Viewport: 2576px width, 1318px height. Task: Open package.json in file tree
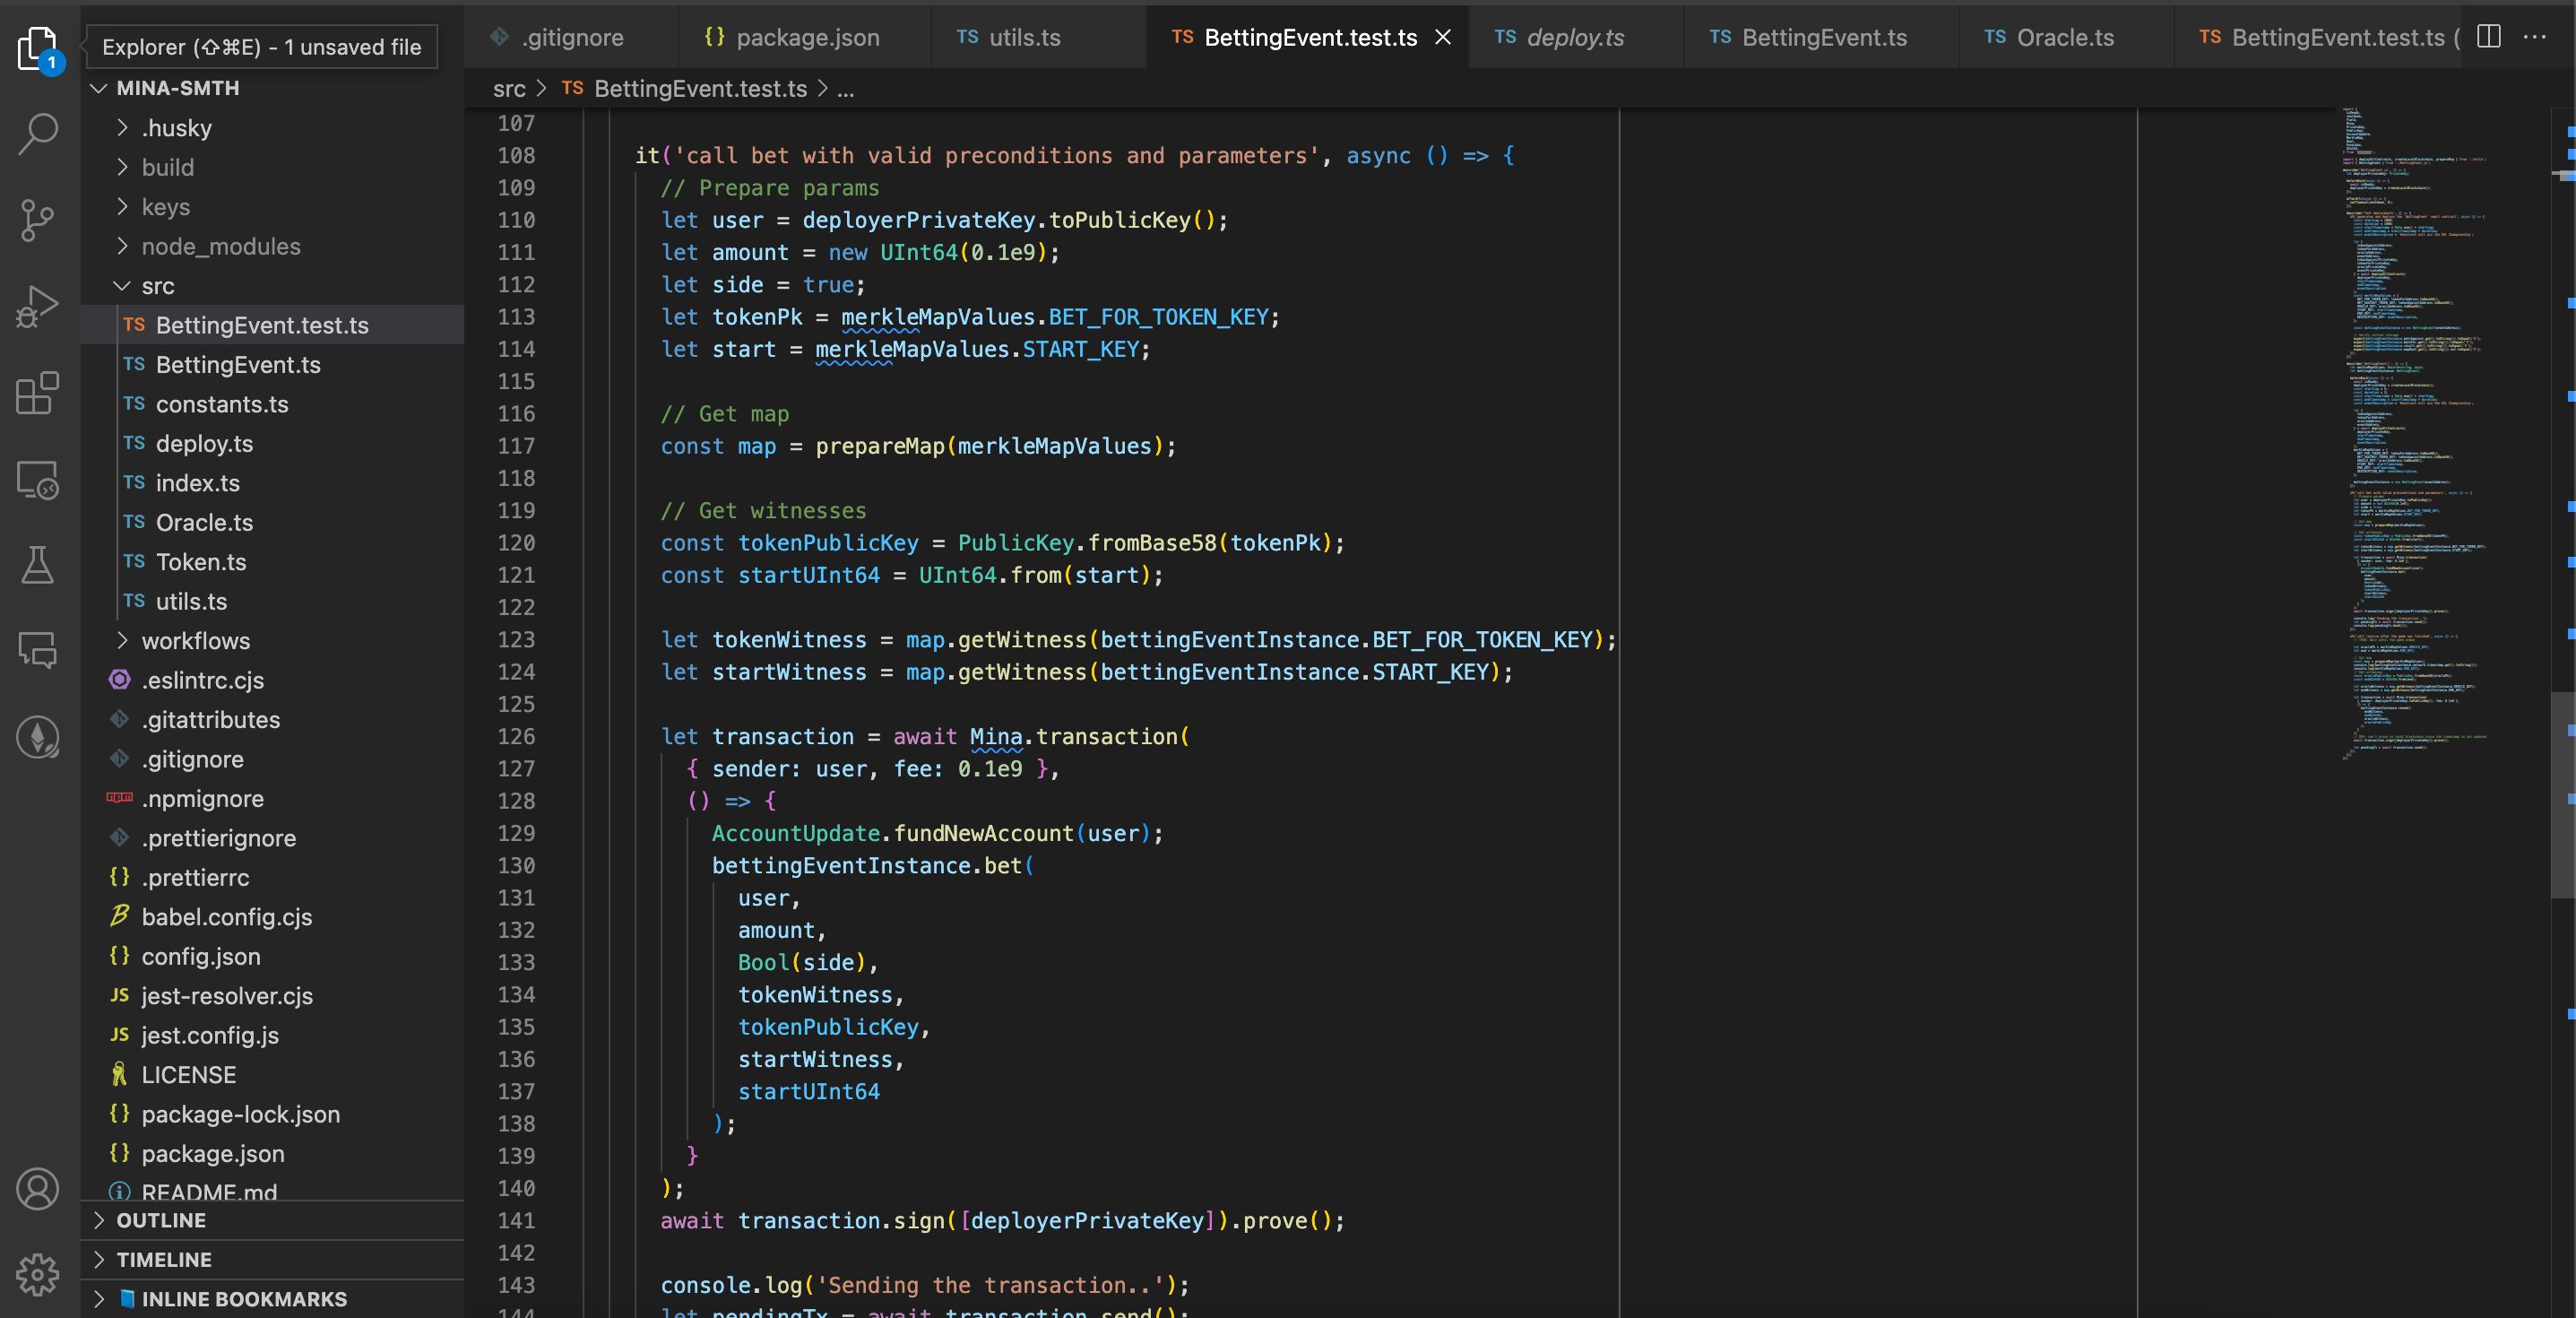click(272, 1154)
